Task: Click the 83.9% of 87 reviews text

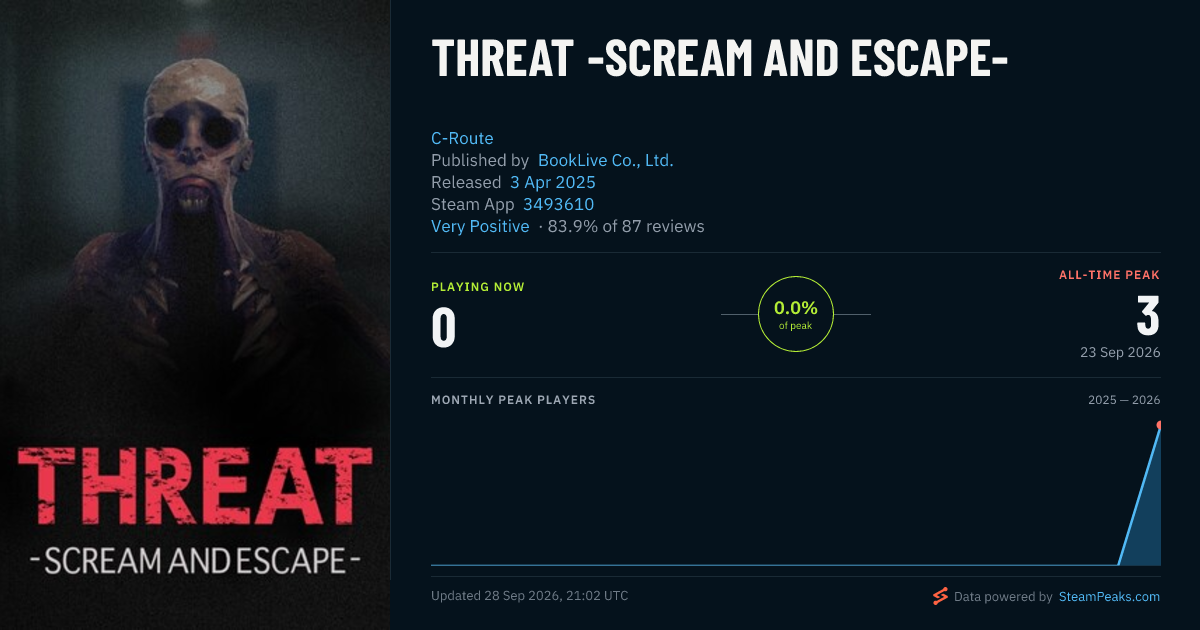Action: point(626,226)
